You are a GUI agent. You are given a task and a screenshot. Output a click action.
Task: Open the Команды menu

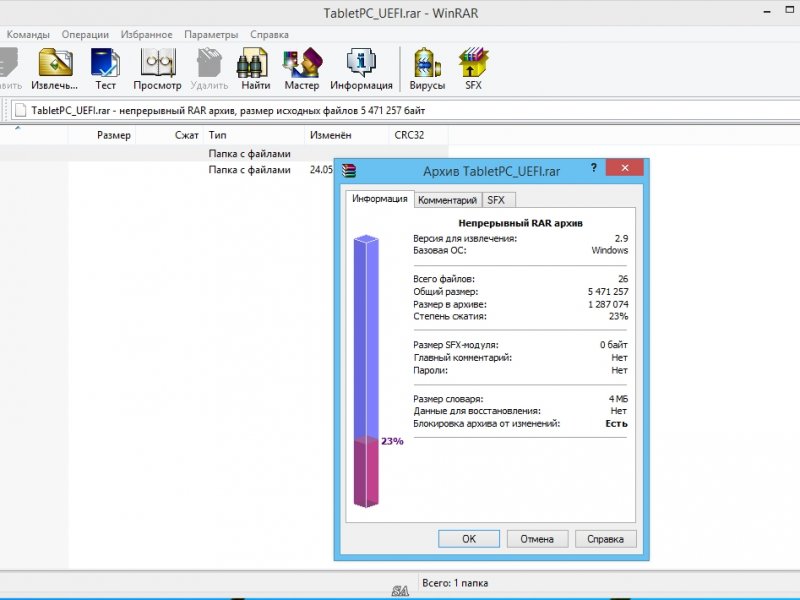(x=28, y=35)
